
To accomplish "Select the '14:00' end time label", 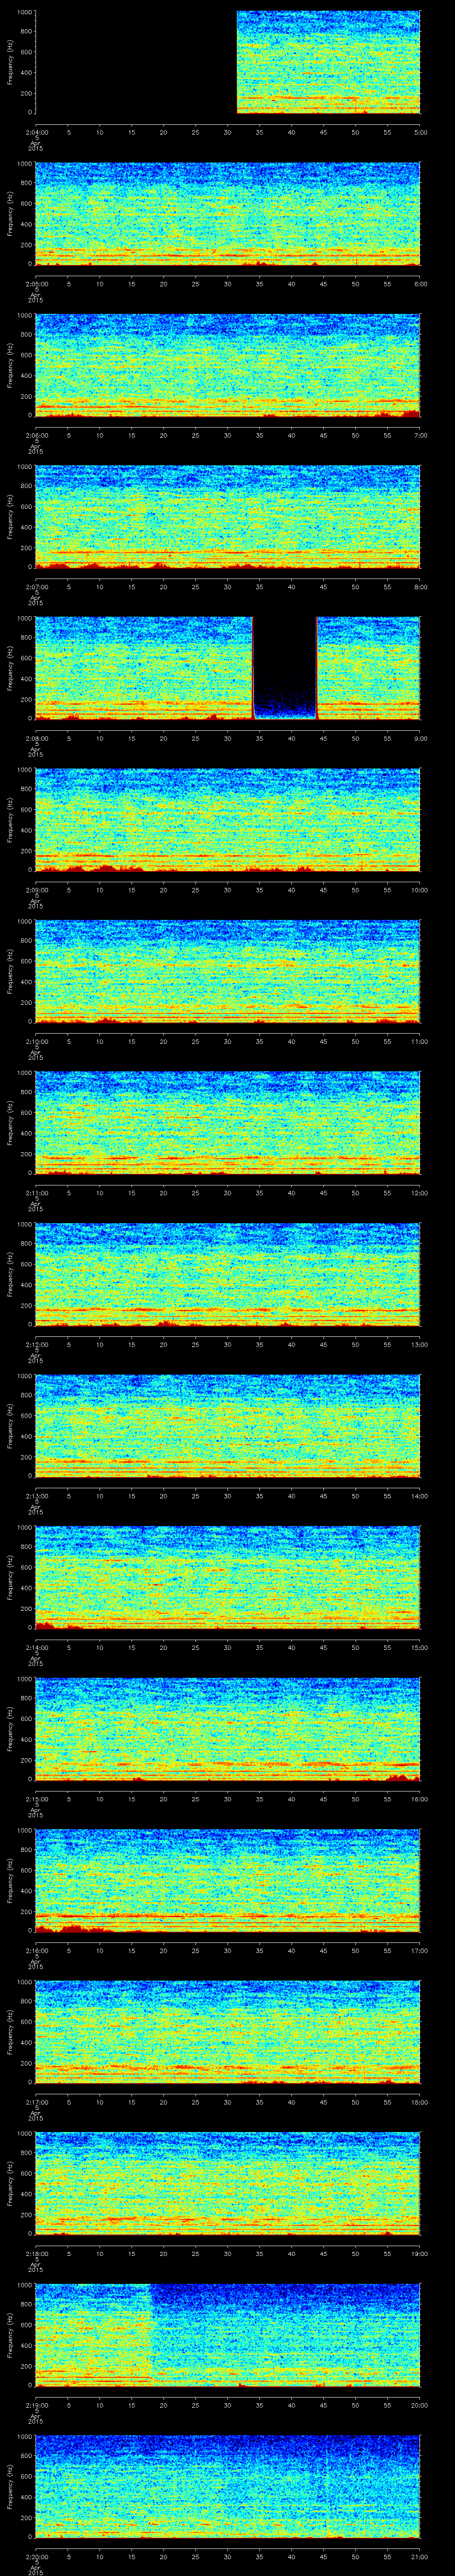I will pyautogui.click(x=420, y=1496).
